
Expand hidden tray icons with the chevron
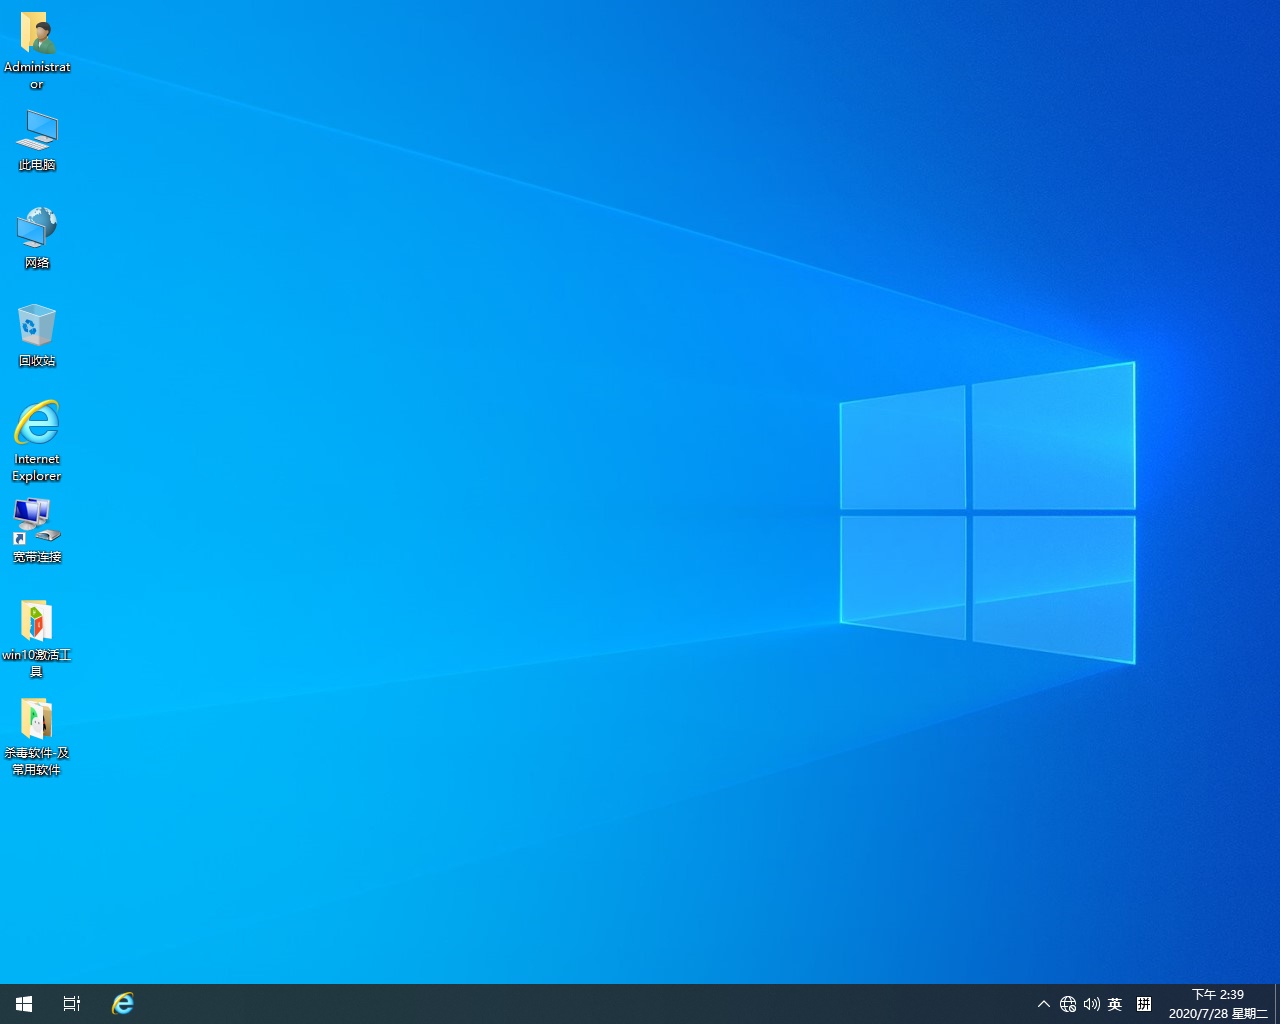[x=1043, y=1003]
